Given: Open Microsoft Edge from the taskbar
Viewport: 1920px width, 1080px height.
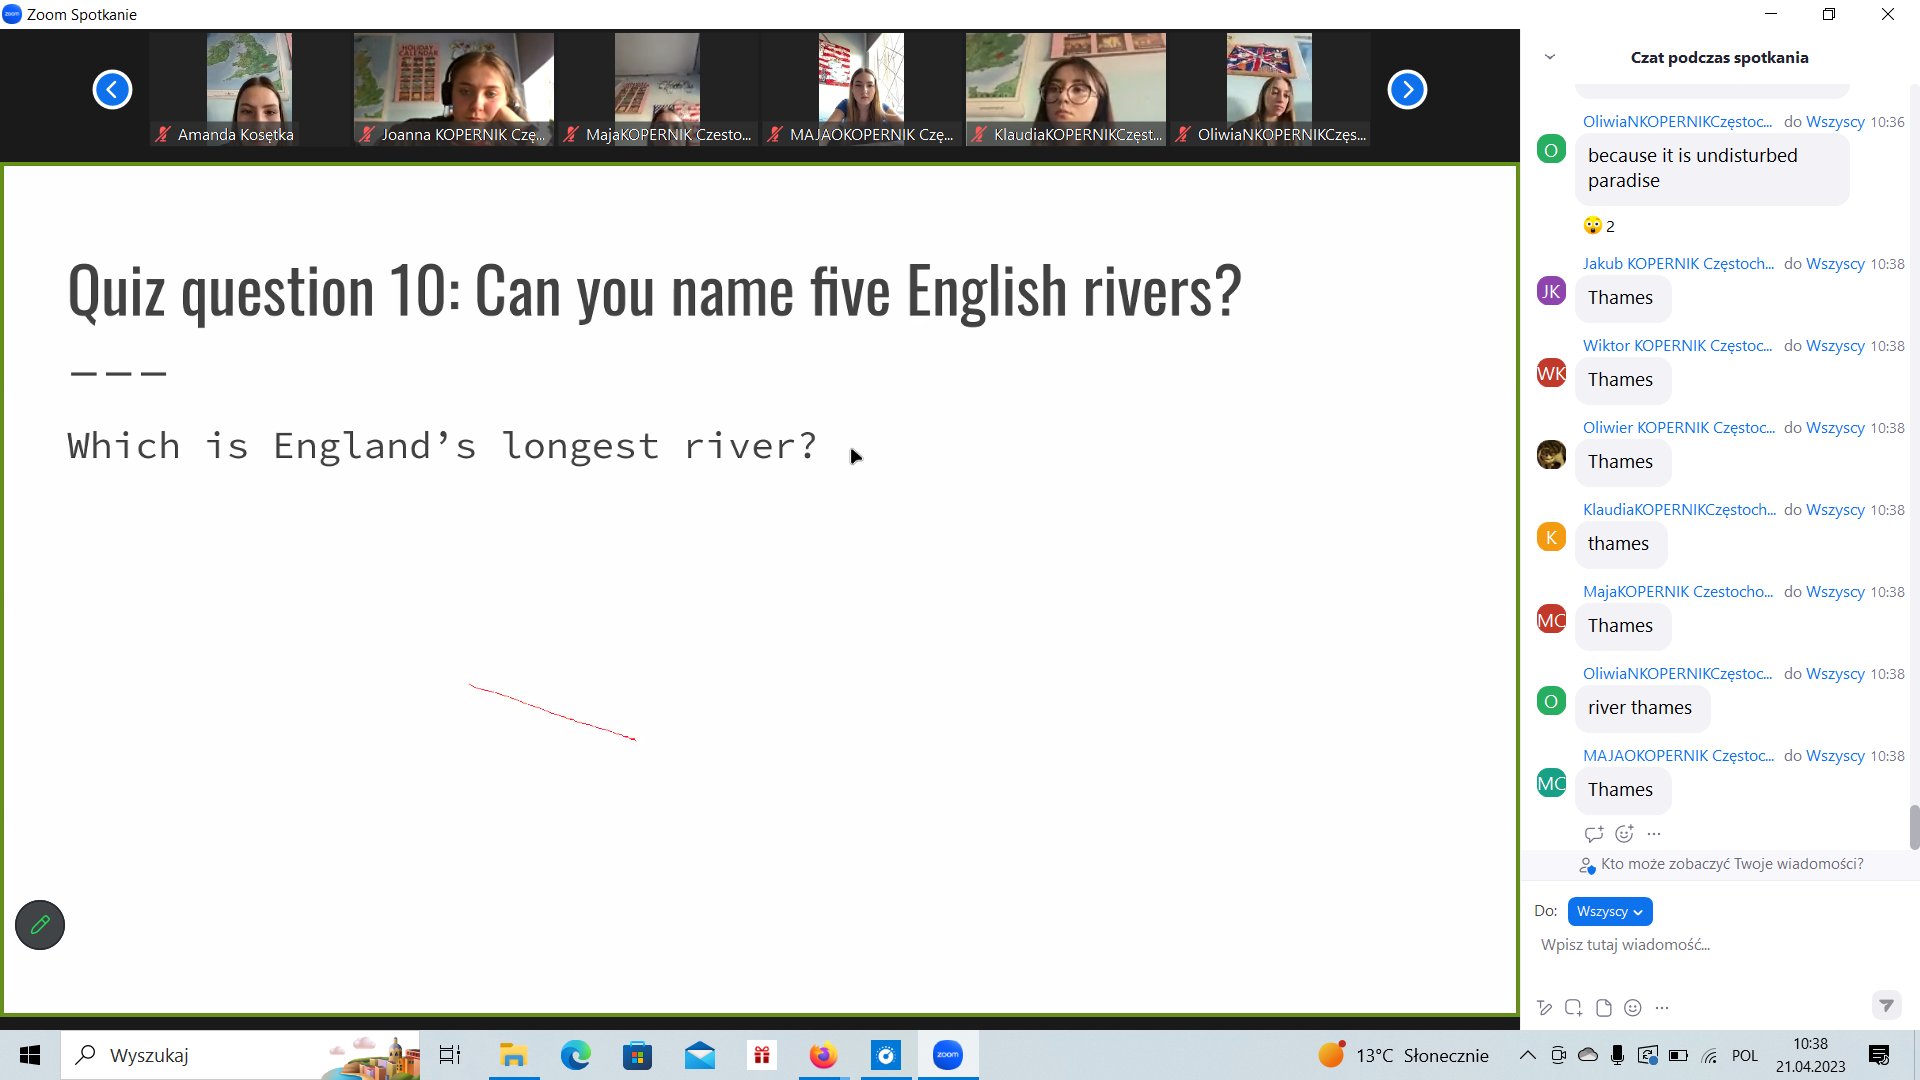Looking at the screenshot, I should point(575,1055).
